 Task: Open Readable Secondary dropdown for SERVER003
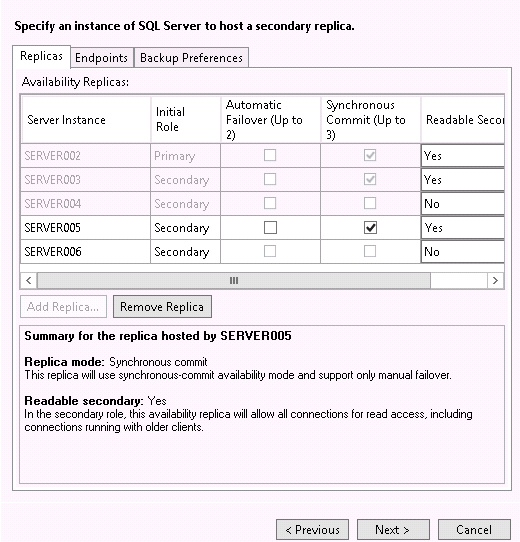pyautogui.click(x=463, y=180)
